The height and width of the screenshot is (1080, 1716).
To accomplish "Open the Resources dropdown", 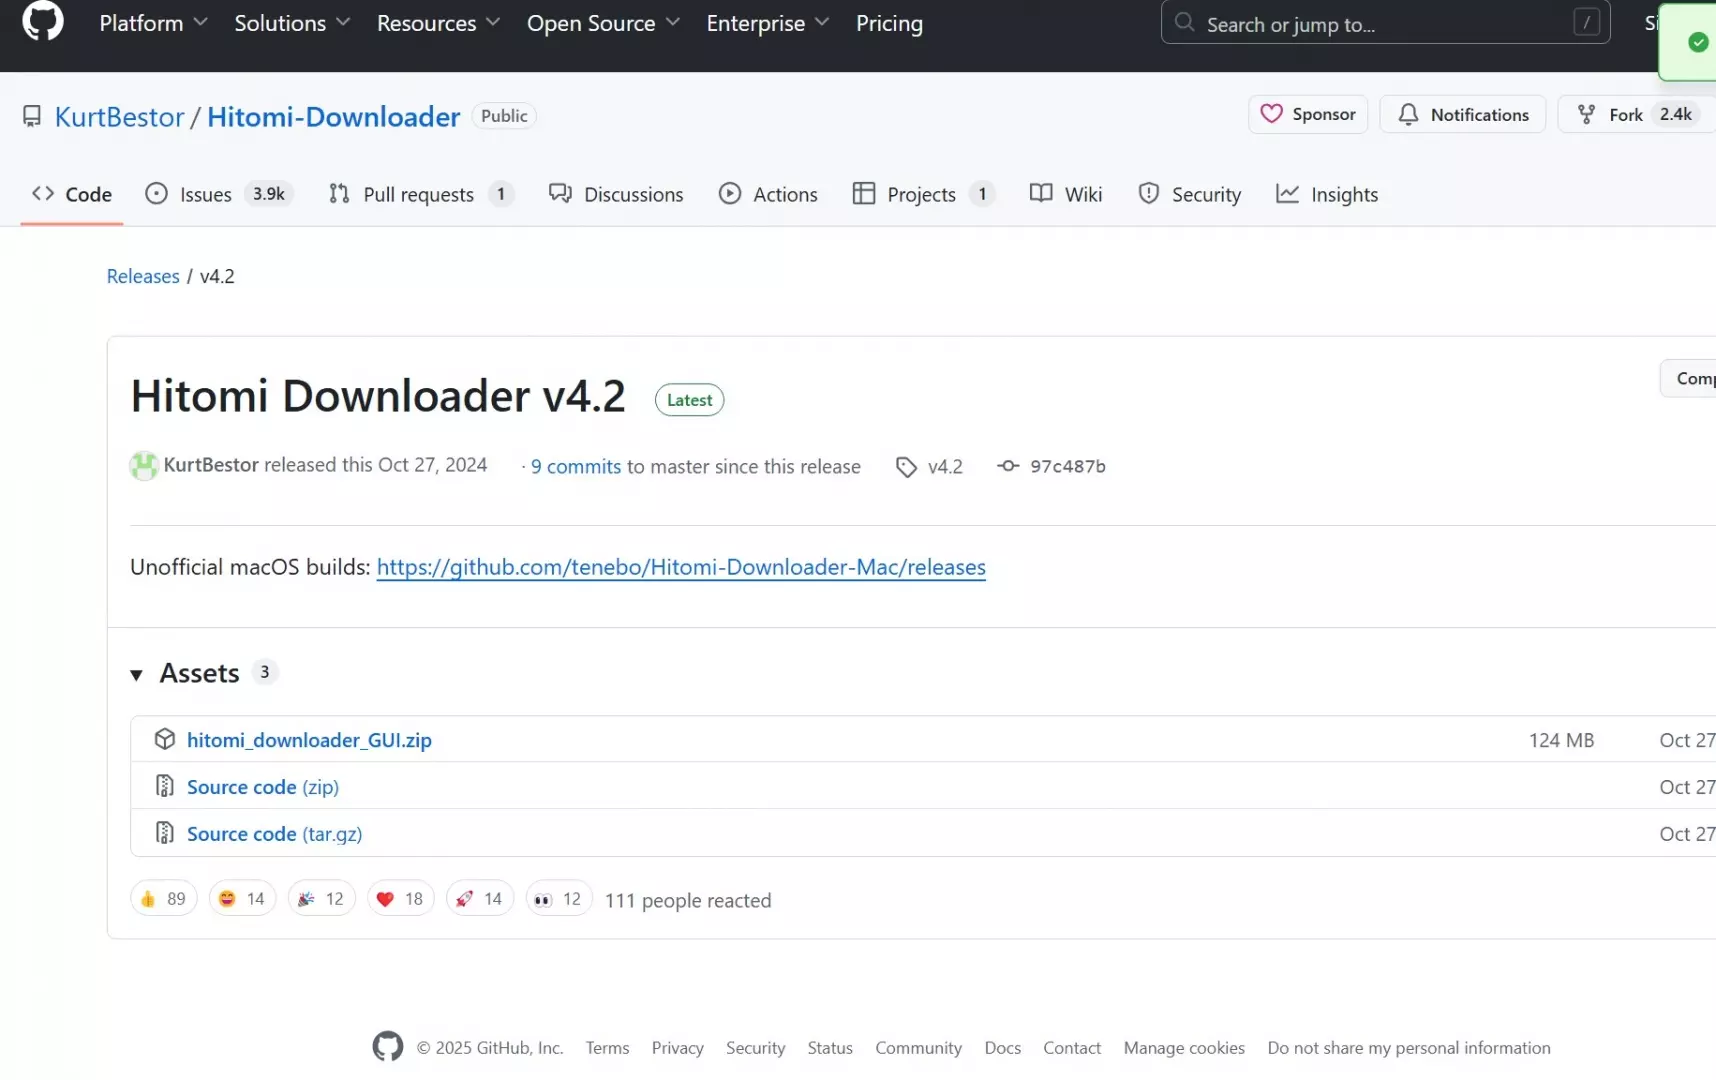I will 438,23.
